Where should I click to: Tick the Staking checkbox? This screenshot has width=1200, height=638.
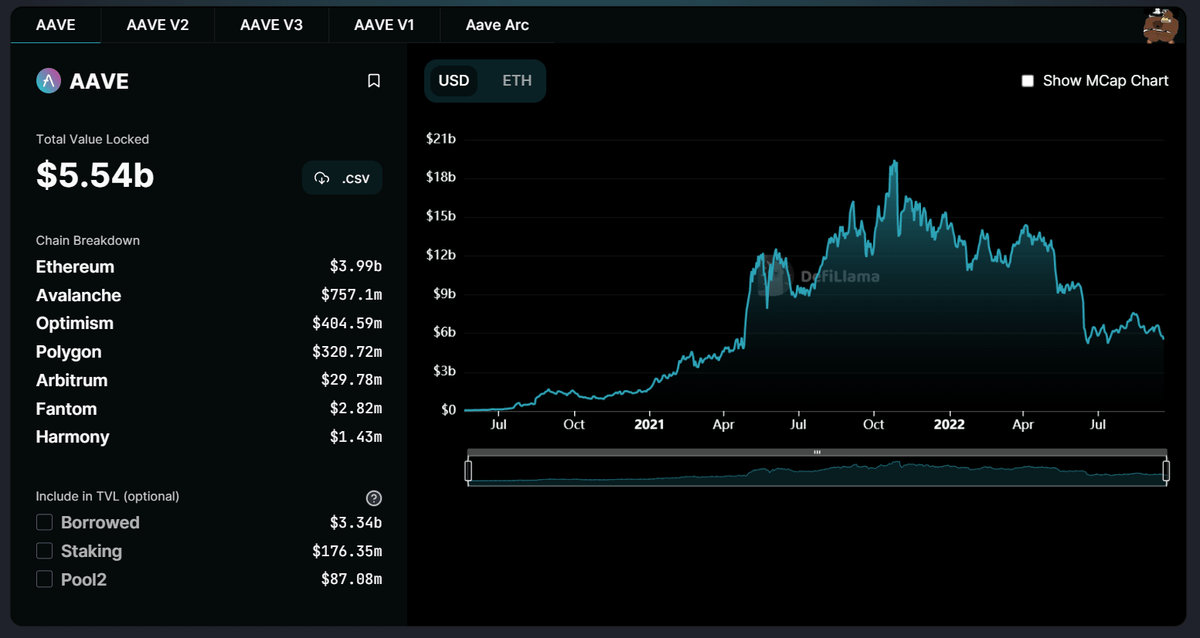click(x=44, y=550)
